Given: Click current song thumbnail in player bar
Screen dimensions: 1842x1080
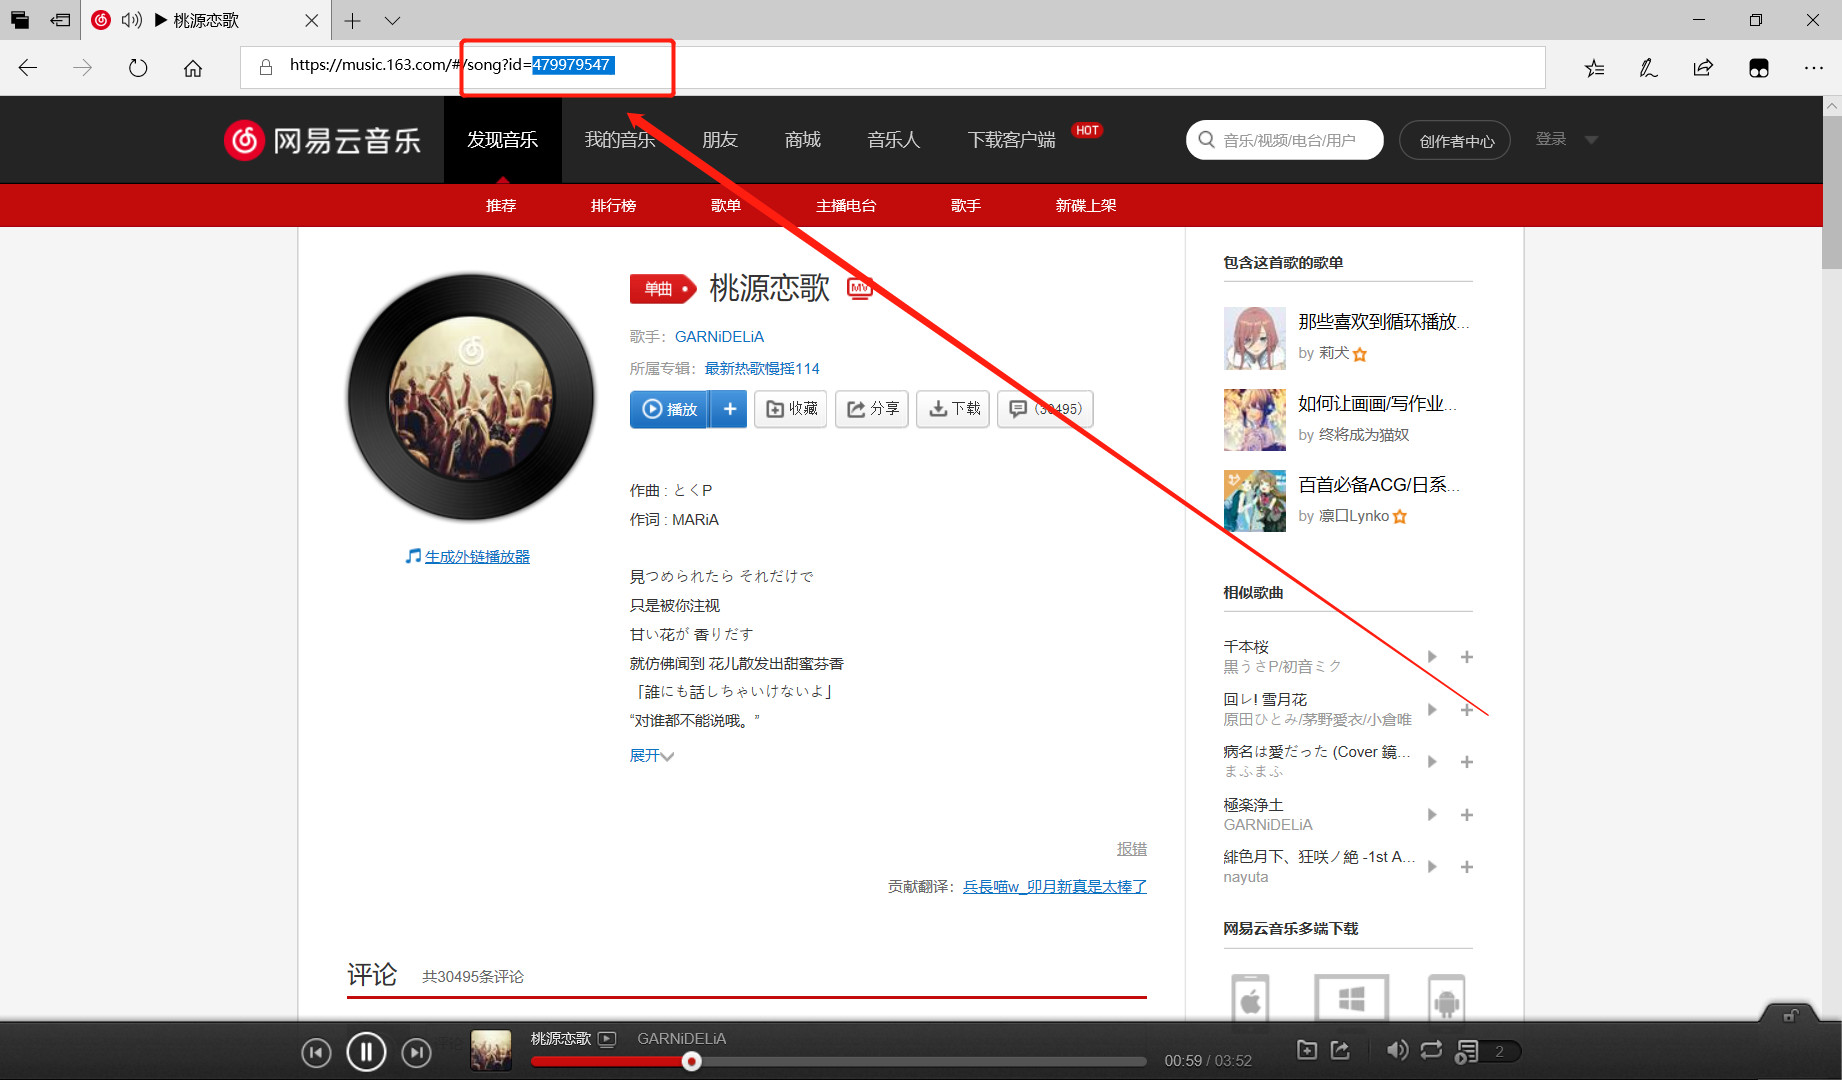Looking at the screenshot, I should (x=491, y=1051).
